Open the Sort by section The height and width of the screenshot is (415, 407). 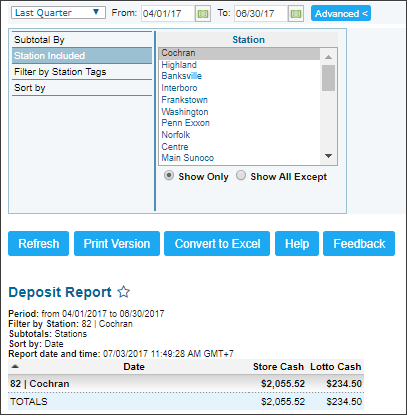[x=82, y=88]
